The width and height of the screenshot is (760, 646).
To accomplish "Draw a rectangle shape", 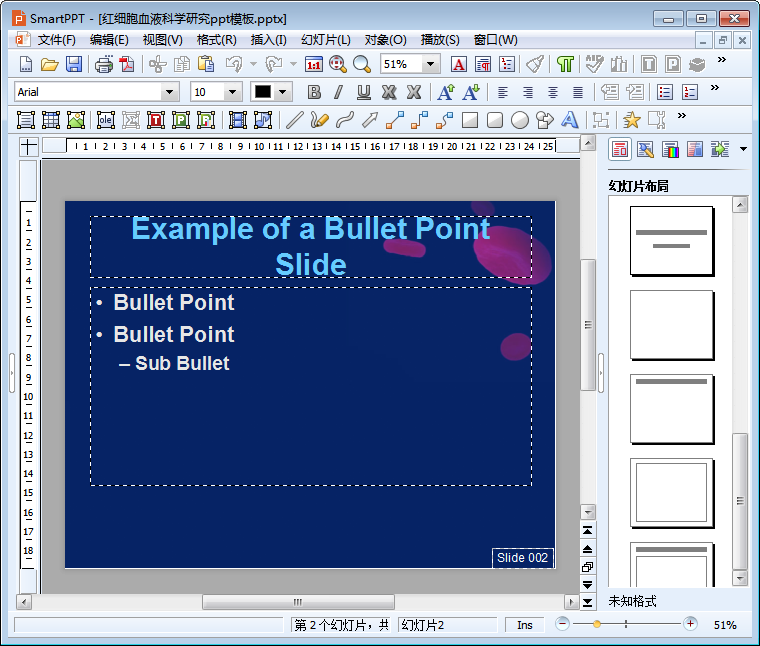I will click(x=470, y=120).
